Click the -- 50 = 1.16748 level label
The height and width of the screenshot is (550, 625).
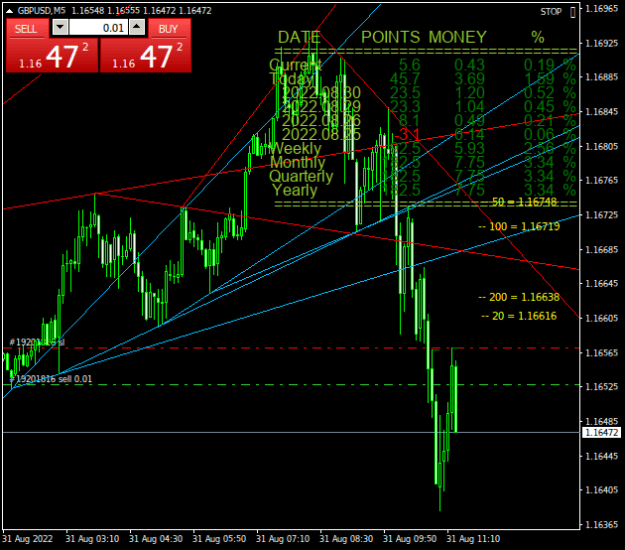519,202
